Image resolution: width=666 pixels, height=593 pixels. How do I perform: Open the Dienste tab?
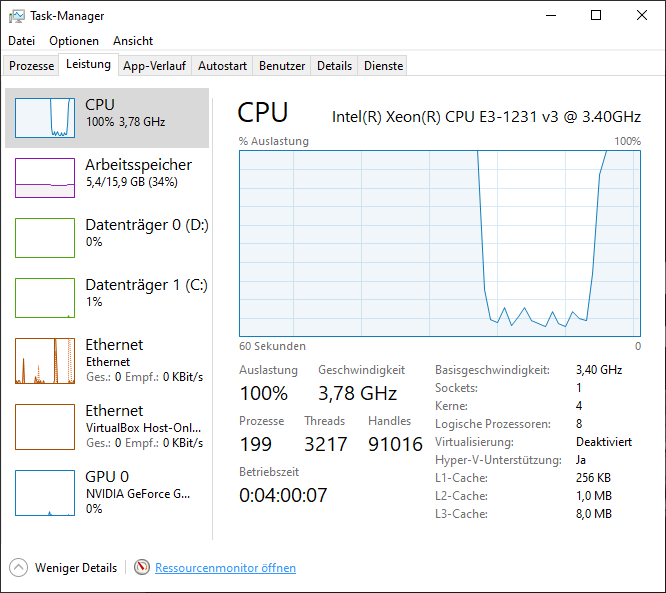tap(383, 66)
